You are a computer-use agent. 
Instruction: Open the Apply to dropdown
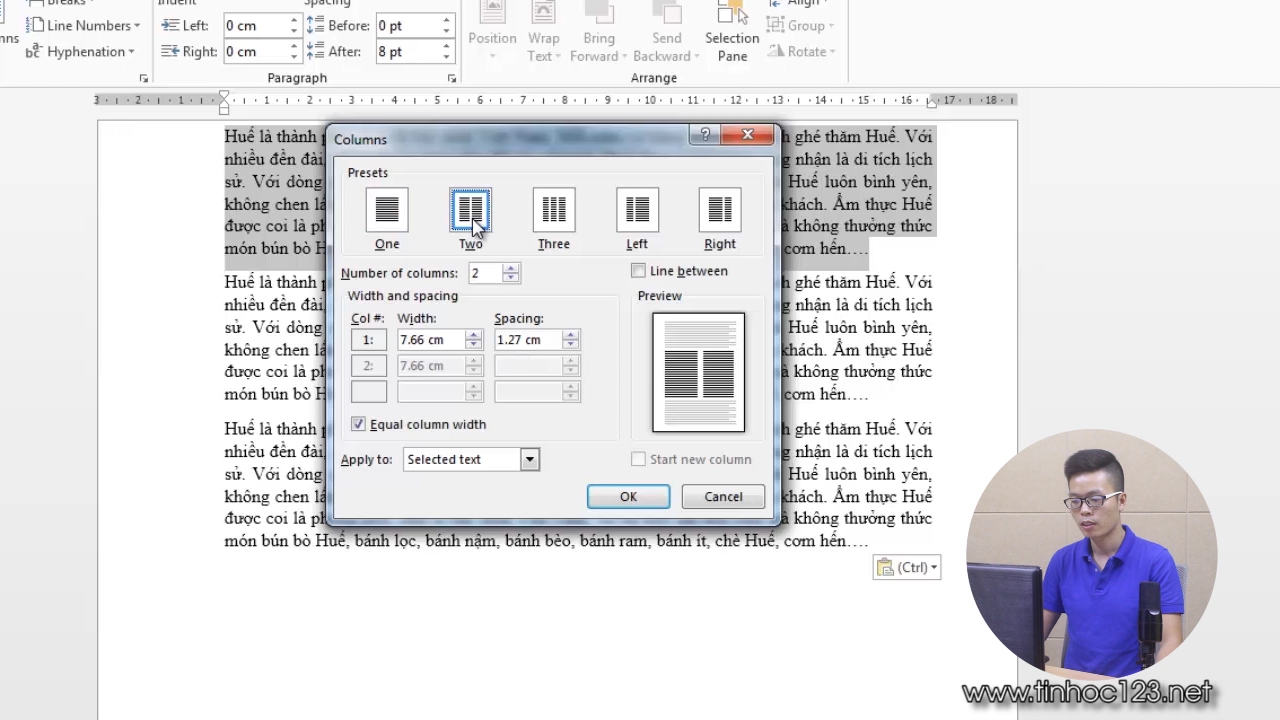coord(529,460)
